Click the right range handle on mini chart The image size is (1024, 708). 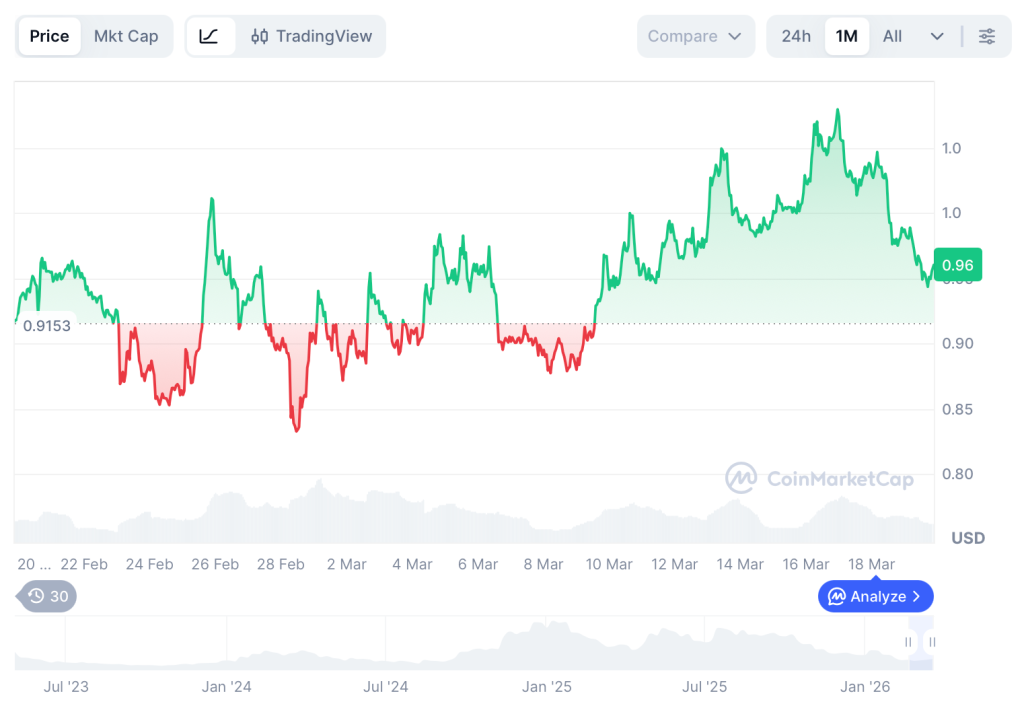tap(932, 642)
